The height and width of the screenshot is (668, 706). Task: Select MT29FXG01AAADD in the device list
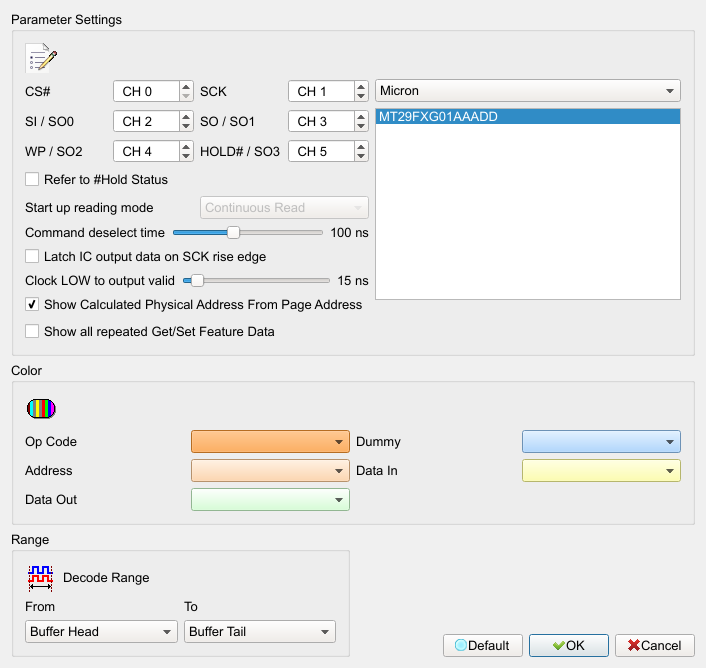(x=528, y=117)
